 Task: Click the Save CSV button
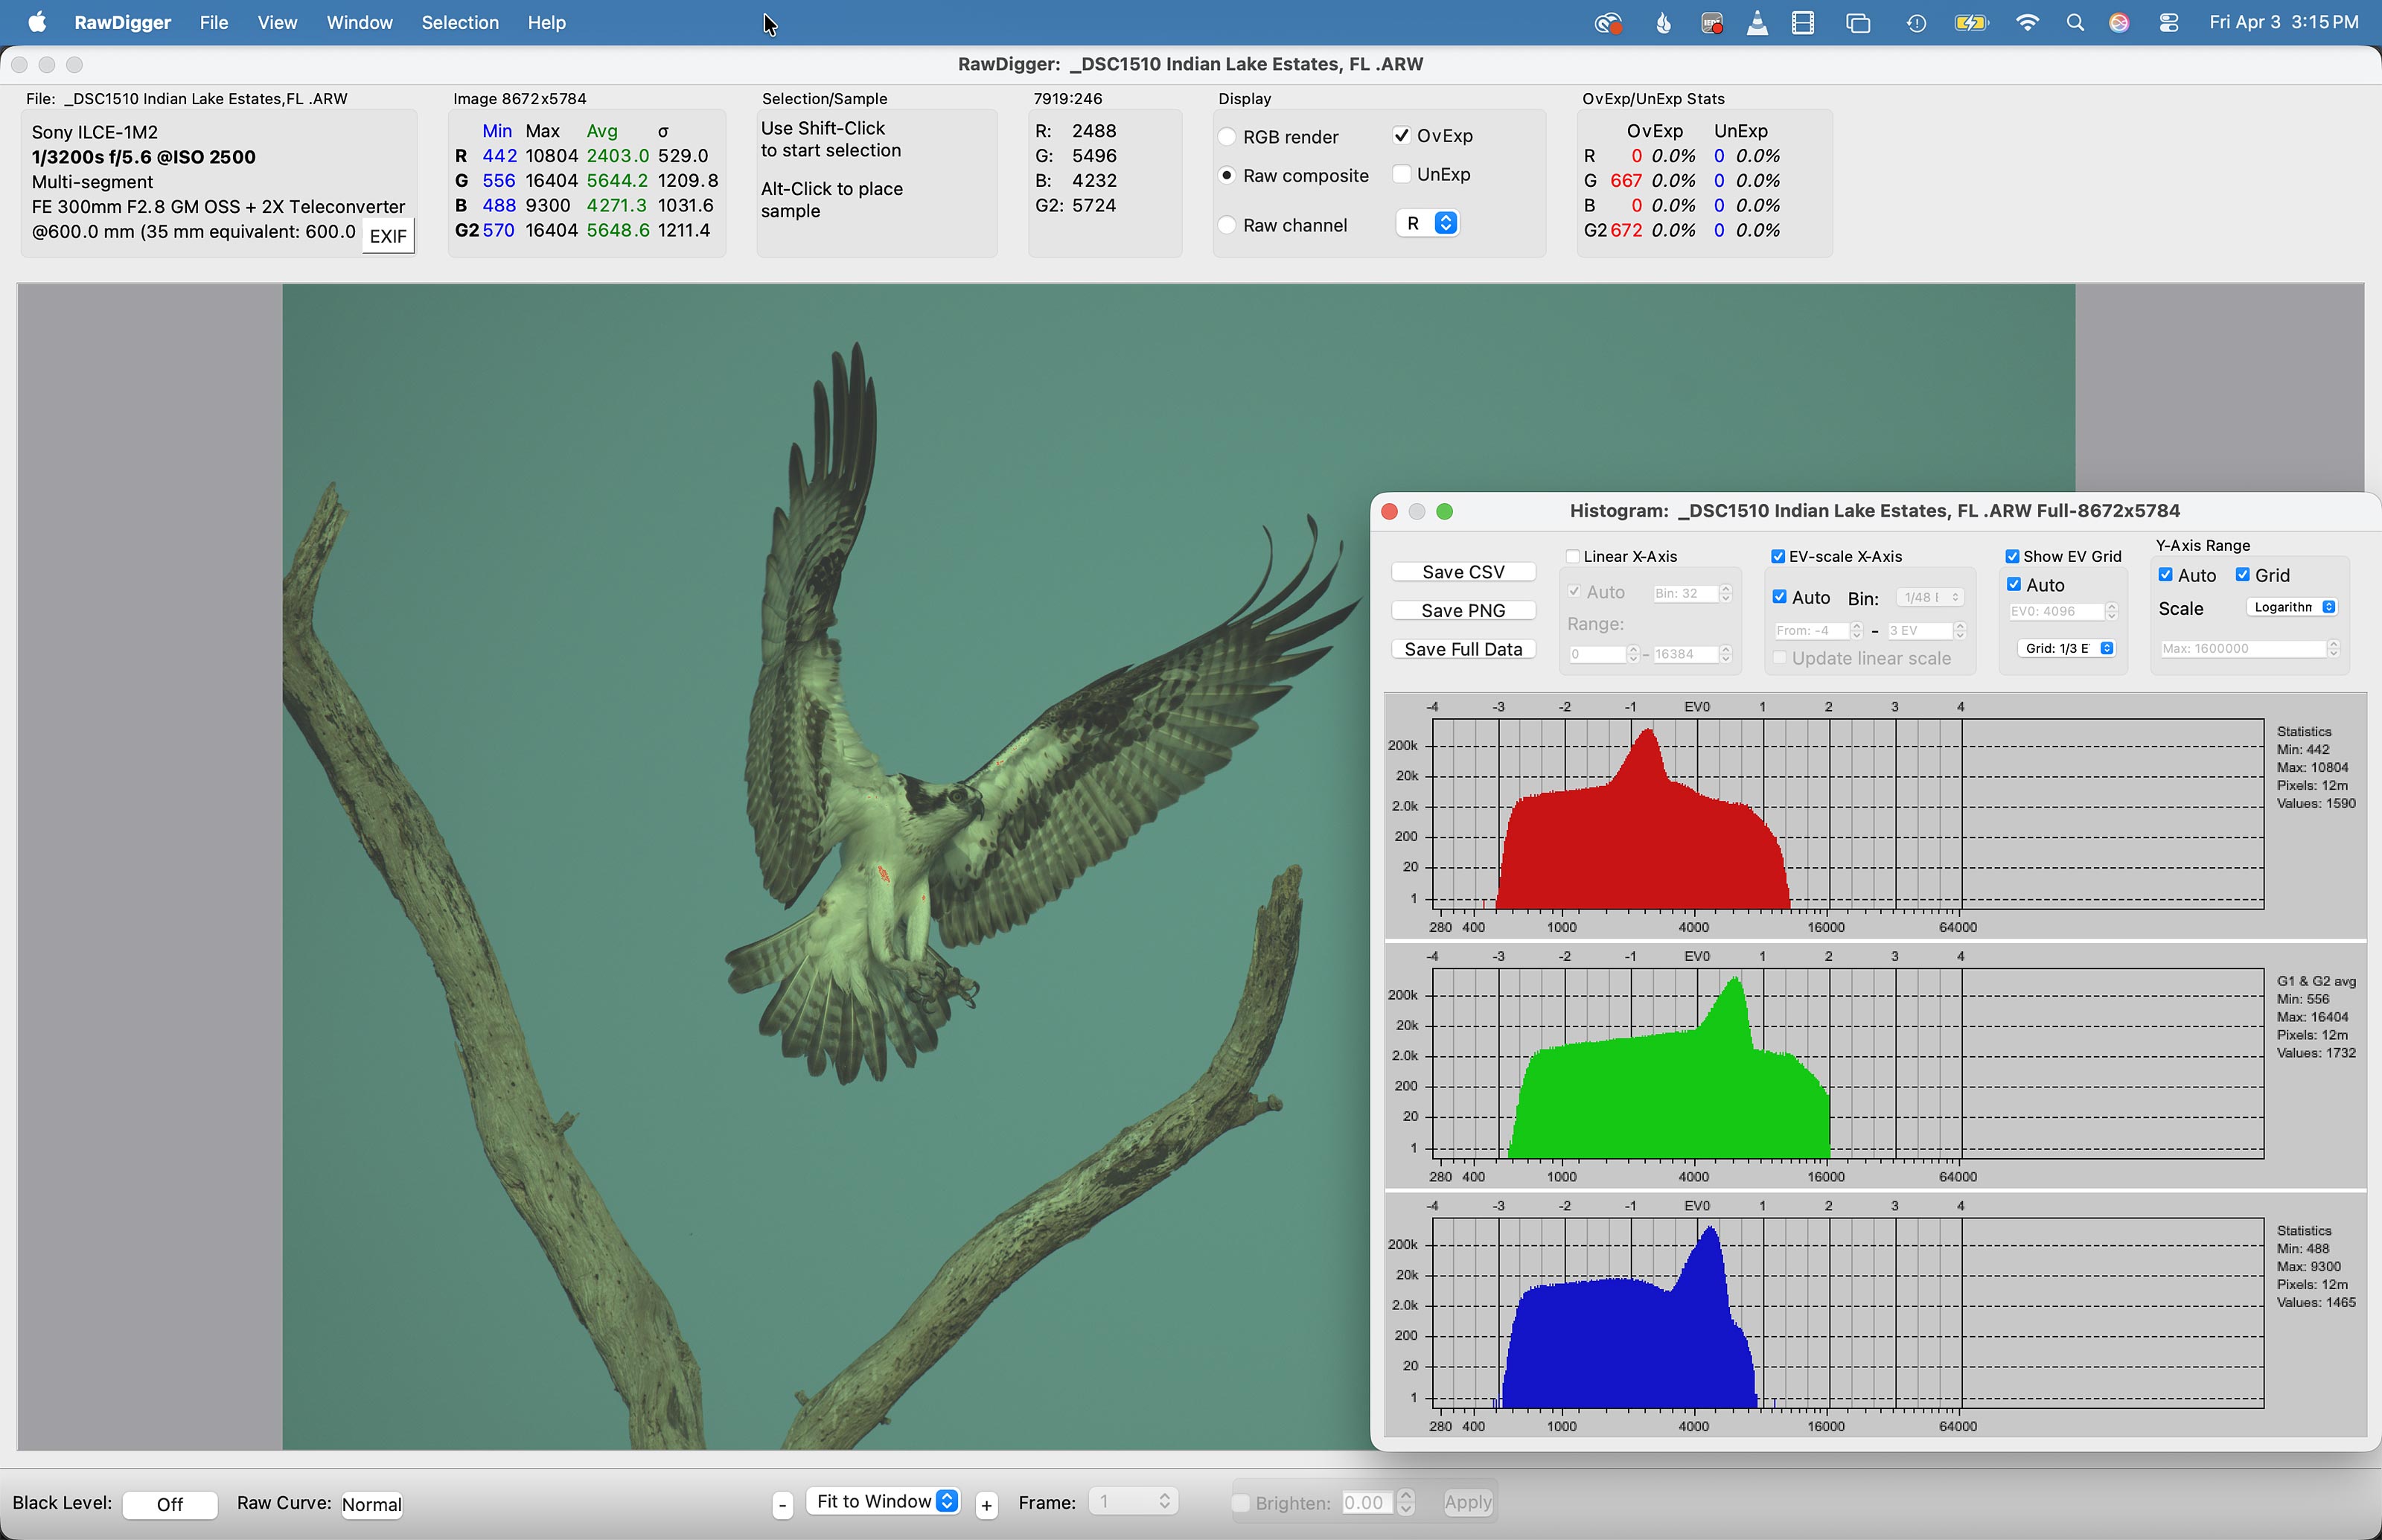(x=1462, y=572)
